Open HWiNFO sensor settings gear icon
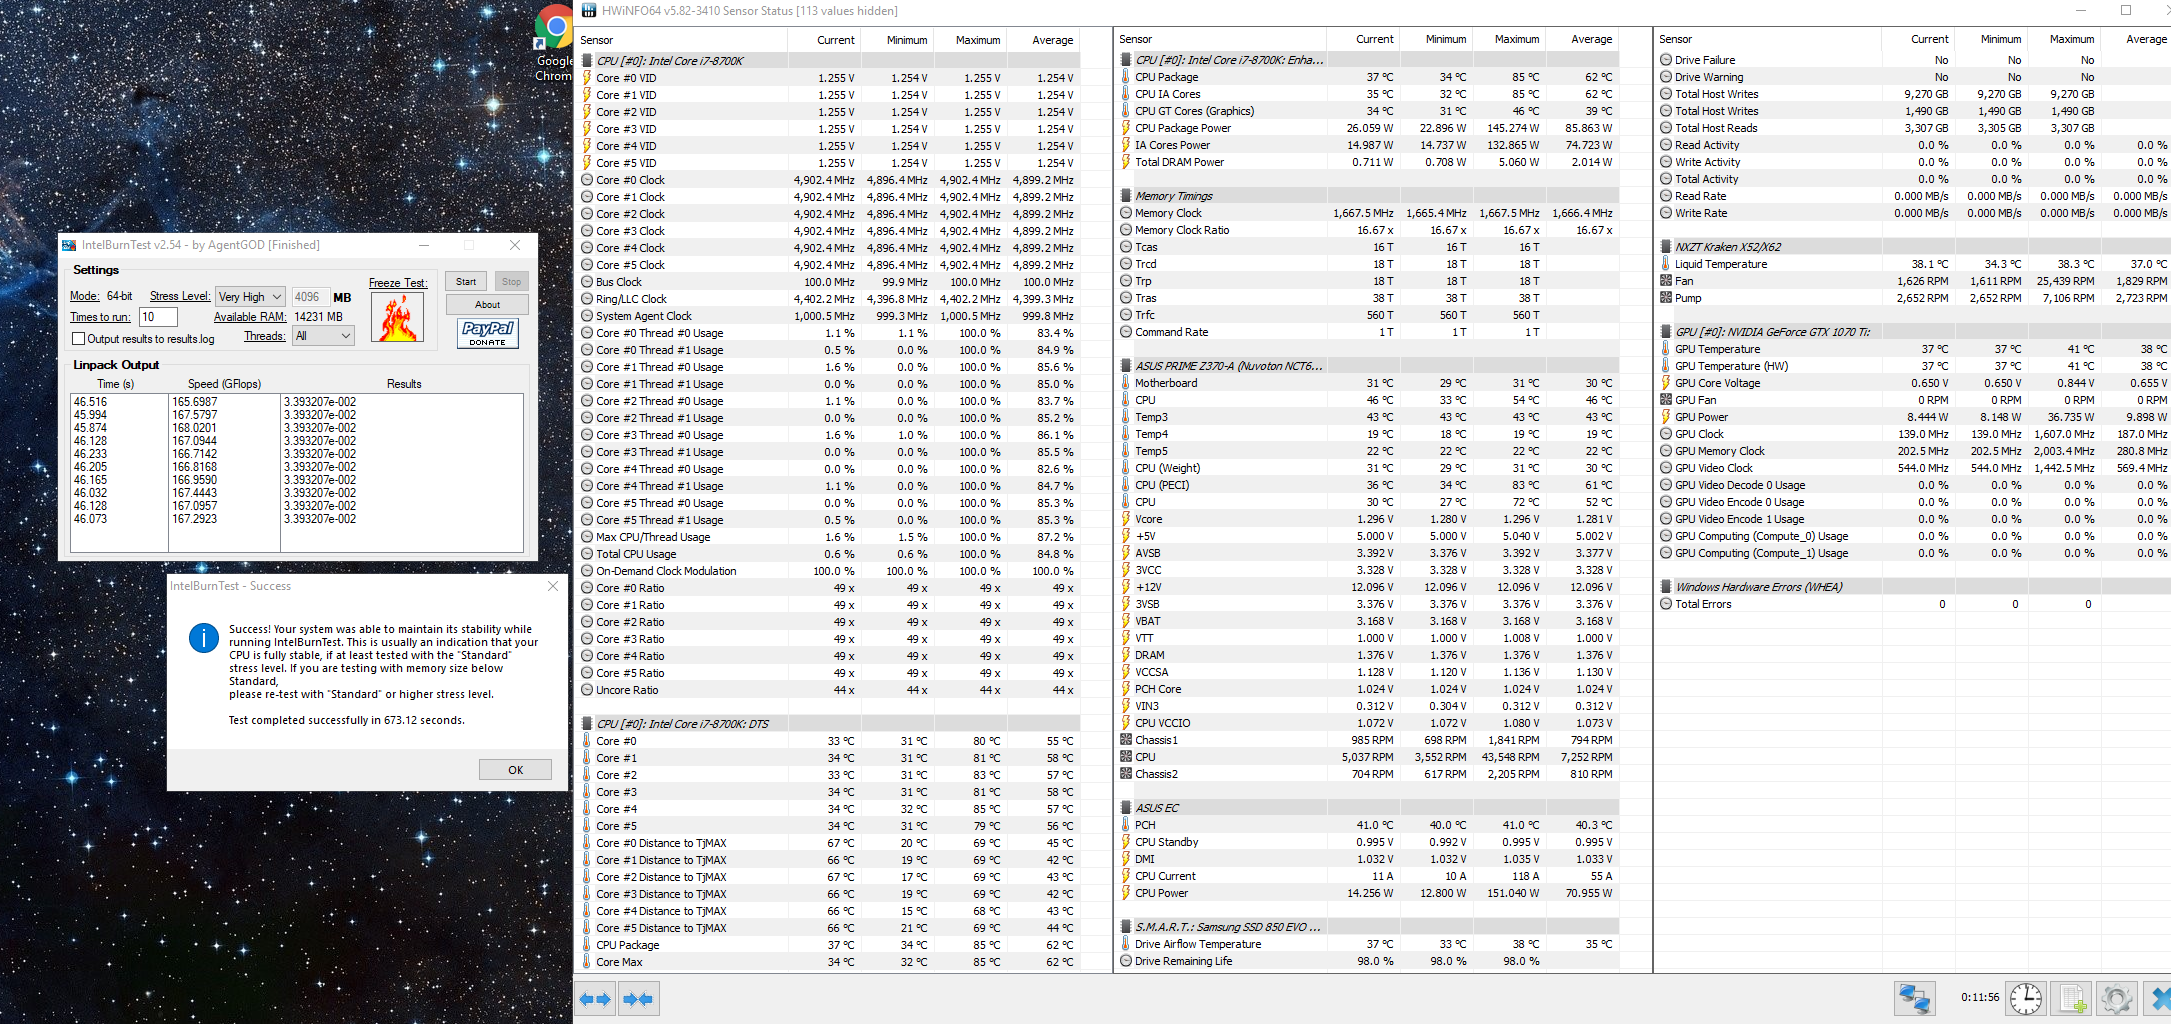The height and width of the screenshot is (1024, 2171). click(2116, 998)
